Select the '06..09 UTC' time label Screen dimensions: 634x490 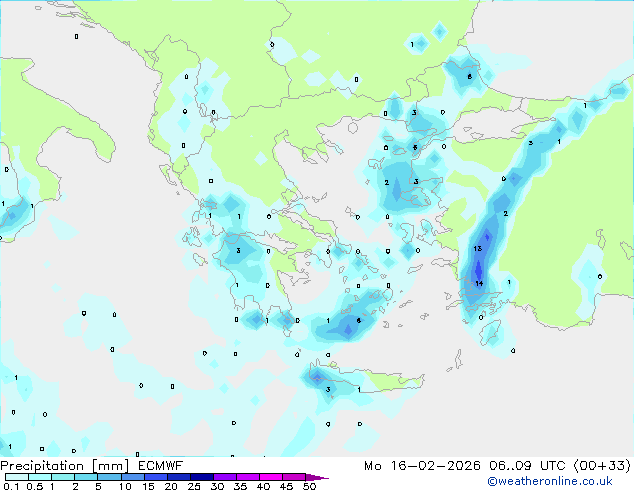[527, 466]
